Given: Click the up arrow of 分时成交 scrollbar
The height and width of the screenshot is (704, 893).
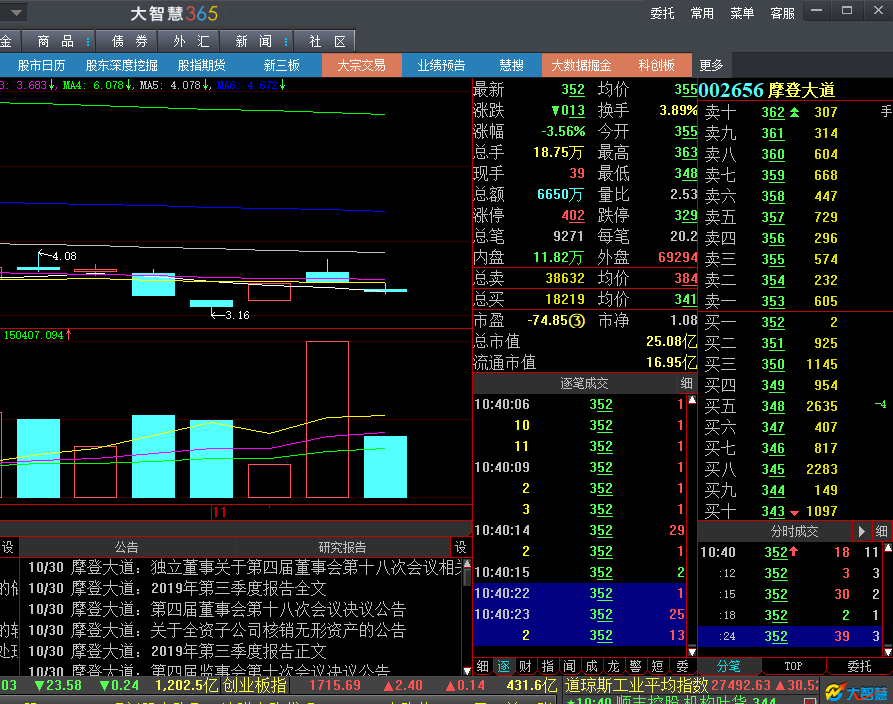Looking at the screenshot, I should click(x=888, y=548).
